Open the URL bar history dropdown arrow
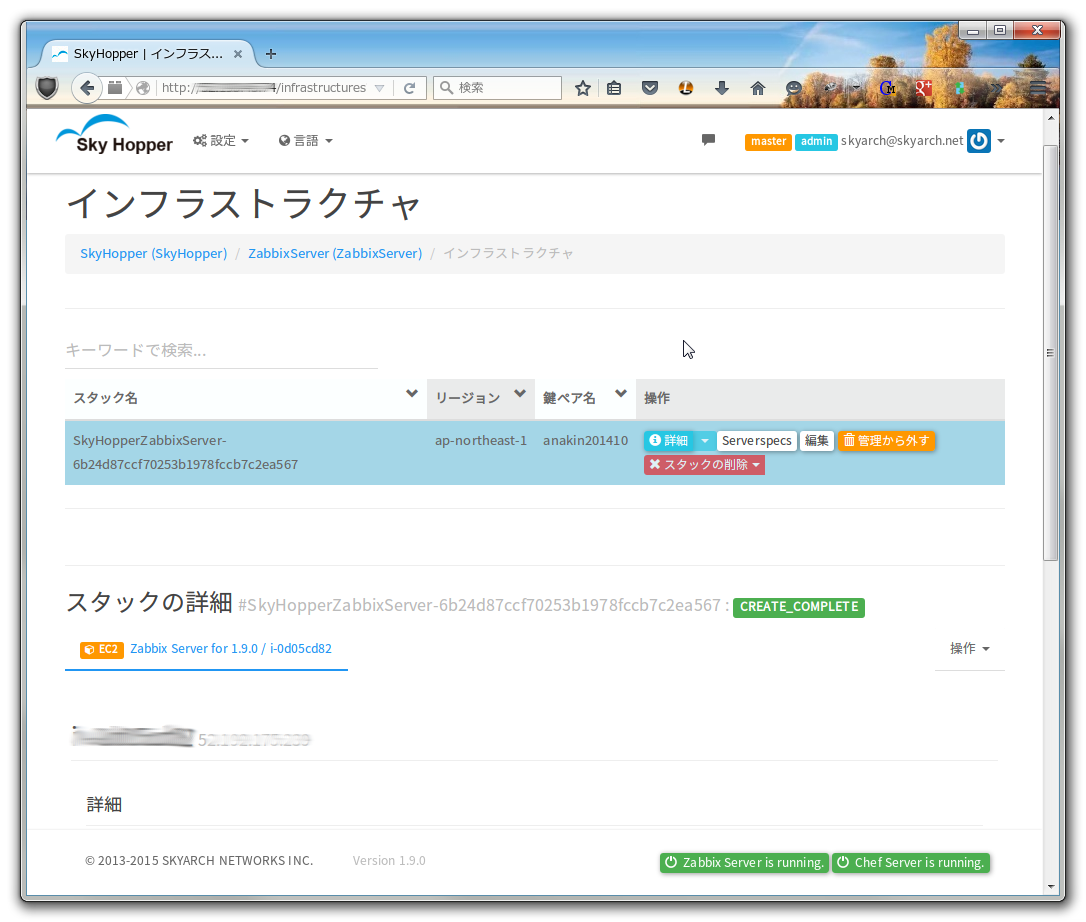 pyautogui.click(x=380, y=88)
